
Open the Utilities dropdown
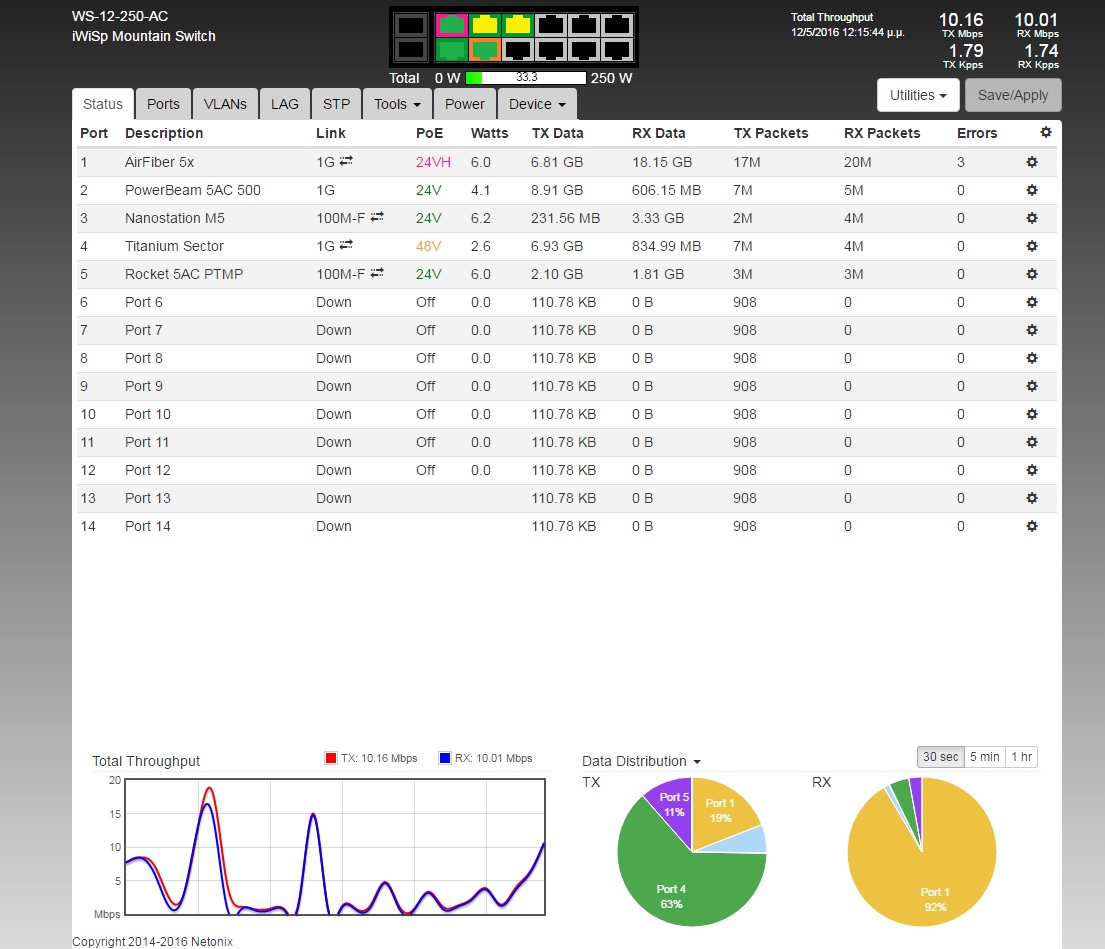coord(917,95)
